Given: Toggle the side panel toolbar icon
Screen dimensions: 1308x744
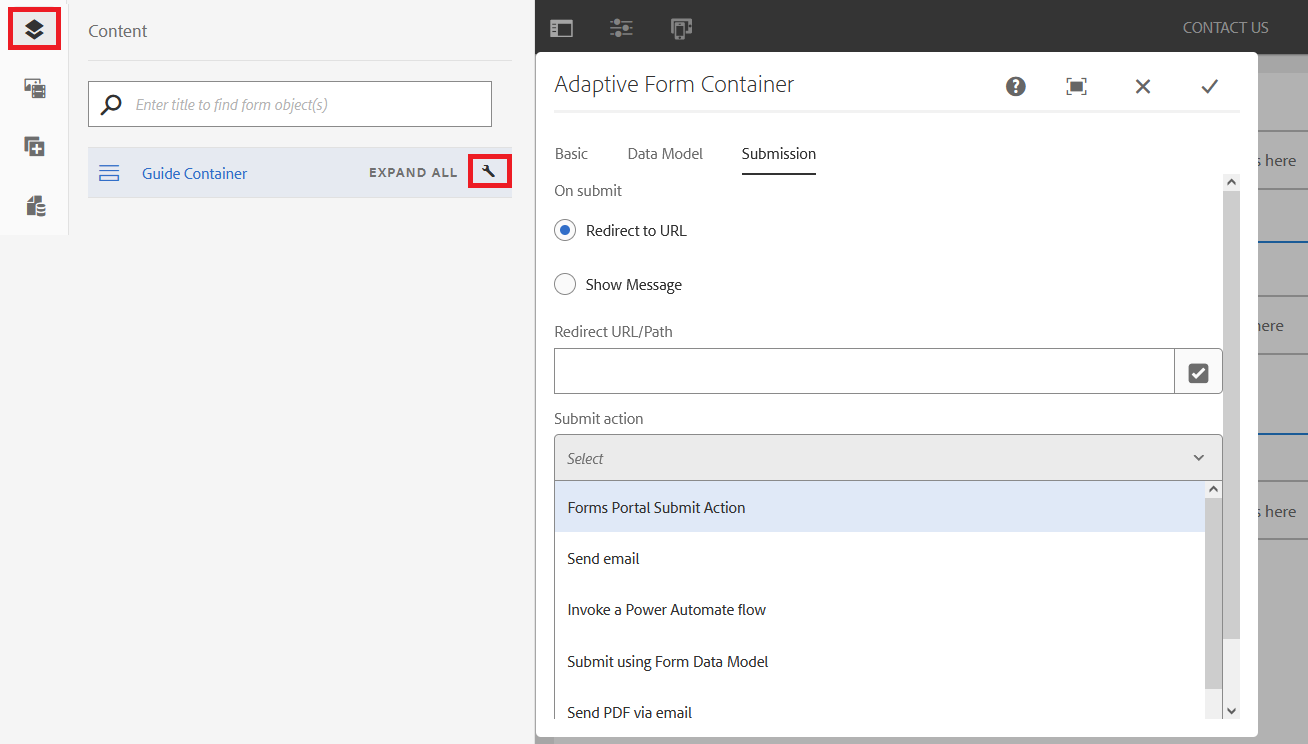Looking at the screenshot, I should pos(561,29).
